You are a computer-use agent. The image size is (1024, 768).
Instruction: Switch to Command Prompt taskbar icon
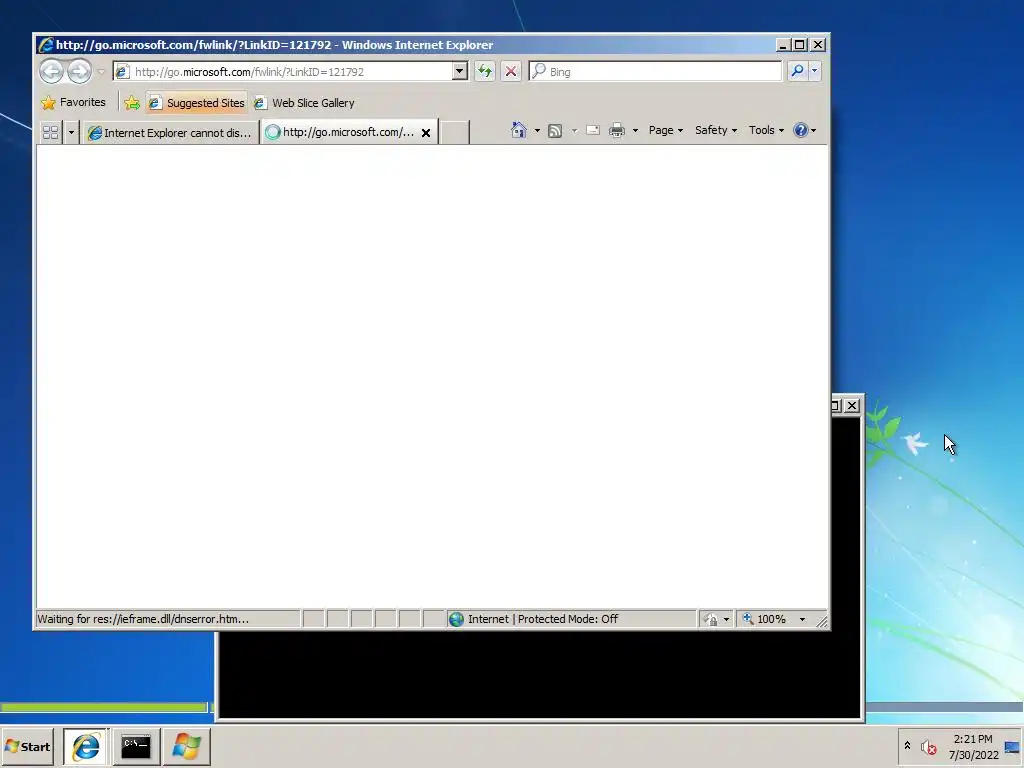tap(136, 746)
